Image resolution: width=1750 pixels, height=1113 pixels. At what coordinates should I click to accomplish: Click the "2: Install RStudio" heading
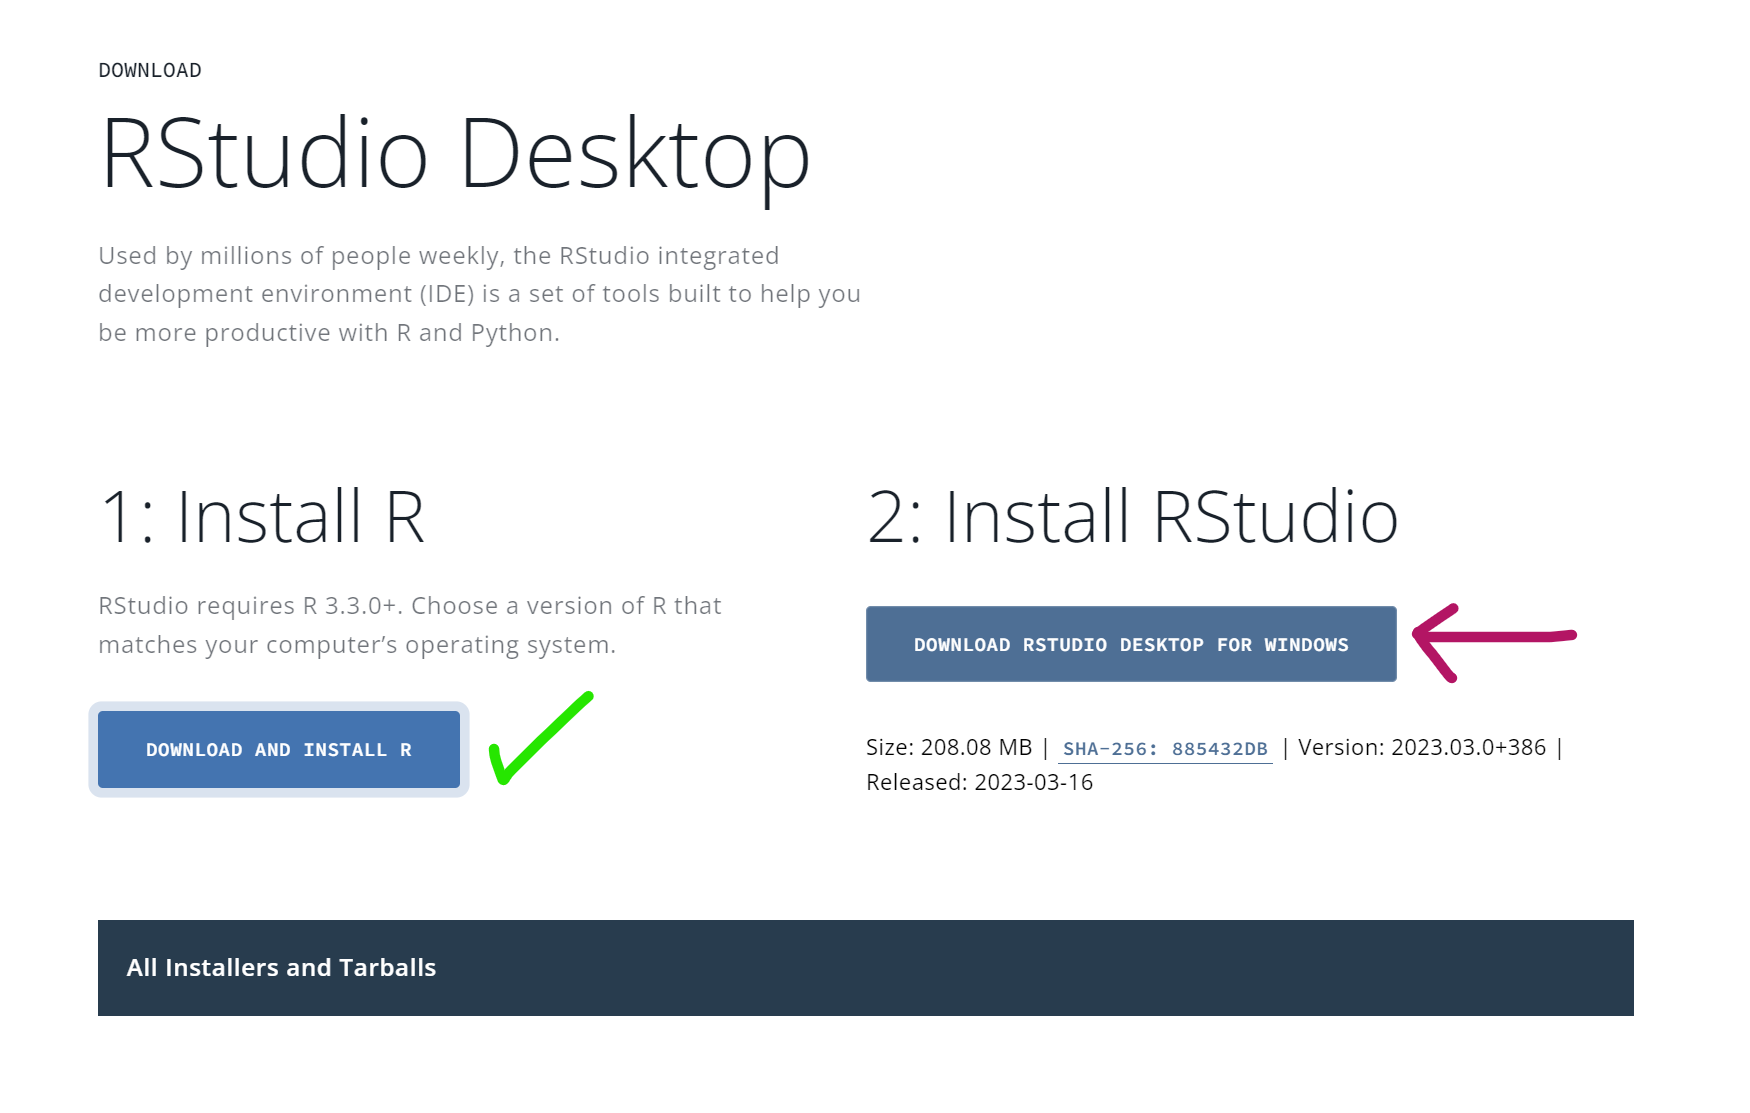(1132, 517)
